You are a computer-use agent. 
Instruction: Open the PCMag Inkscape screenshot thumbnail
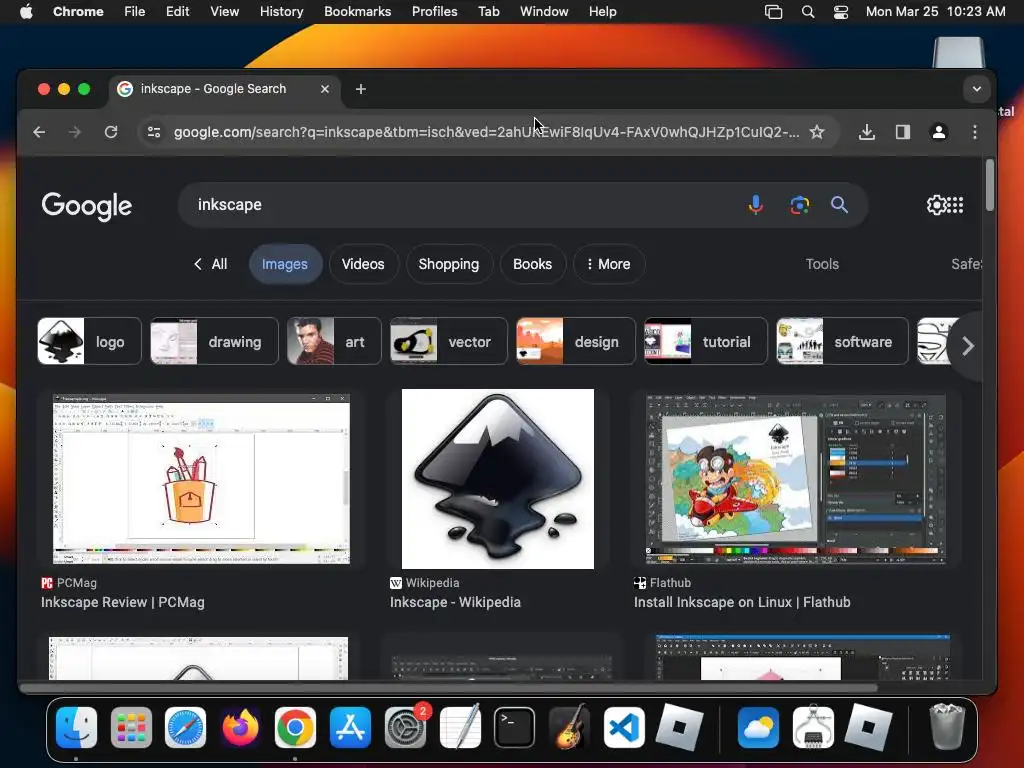point(201,479)
